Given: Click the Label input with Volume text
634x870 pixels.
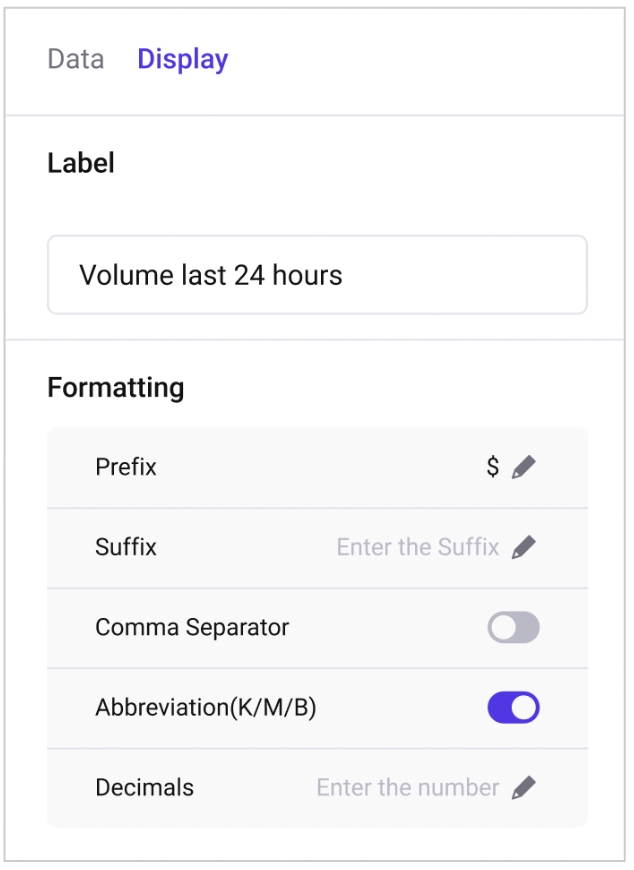Looking at the screenshot, I should point(317,275).
